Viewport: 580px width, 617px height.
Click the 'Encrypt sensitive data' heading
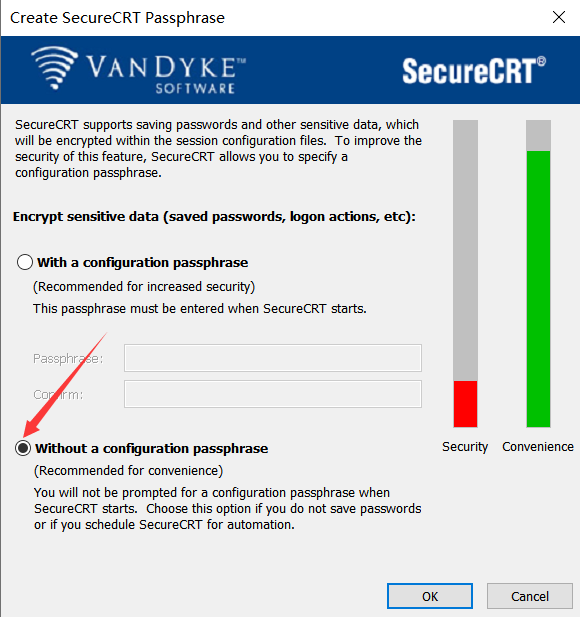(214, 217)
